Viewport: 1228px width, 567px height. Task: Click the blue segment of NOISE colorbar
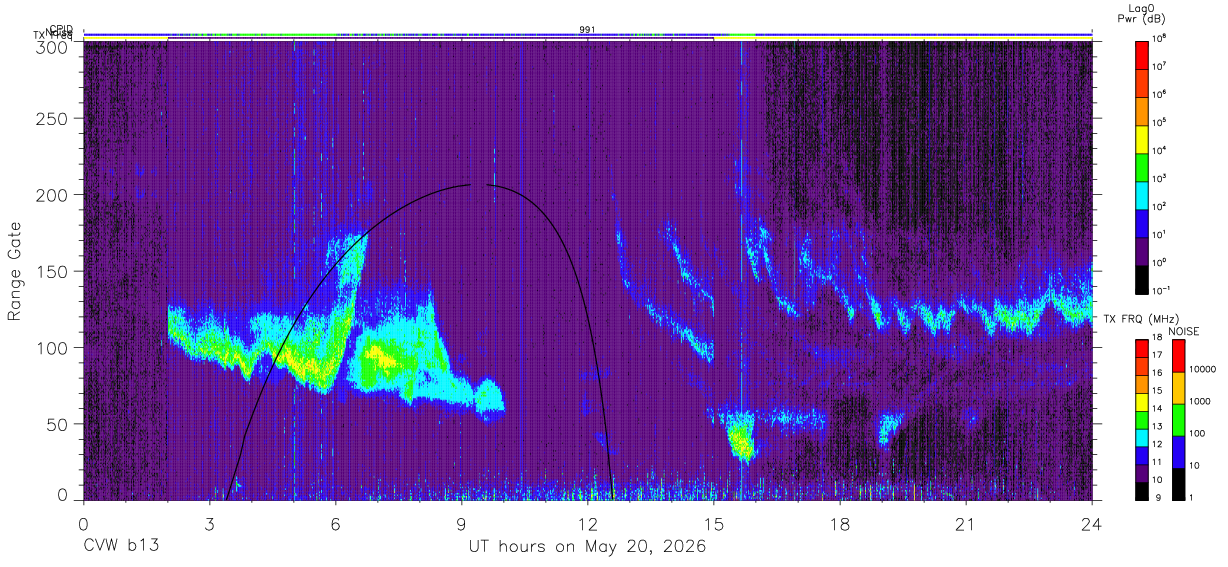click(x=1178, y=451)
